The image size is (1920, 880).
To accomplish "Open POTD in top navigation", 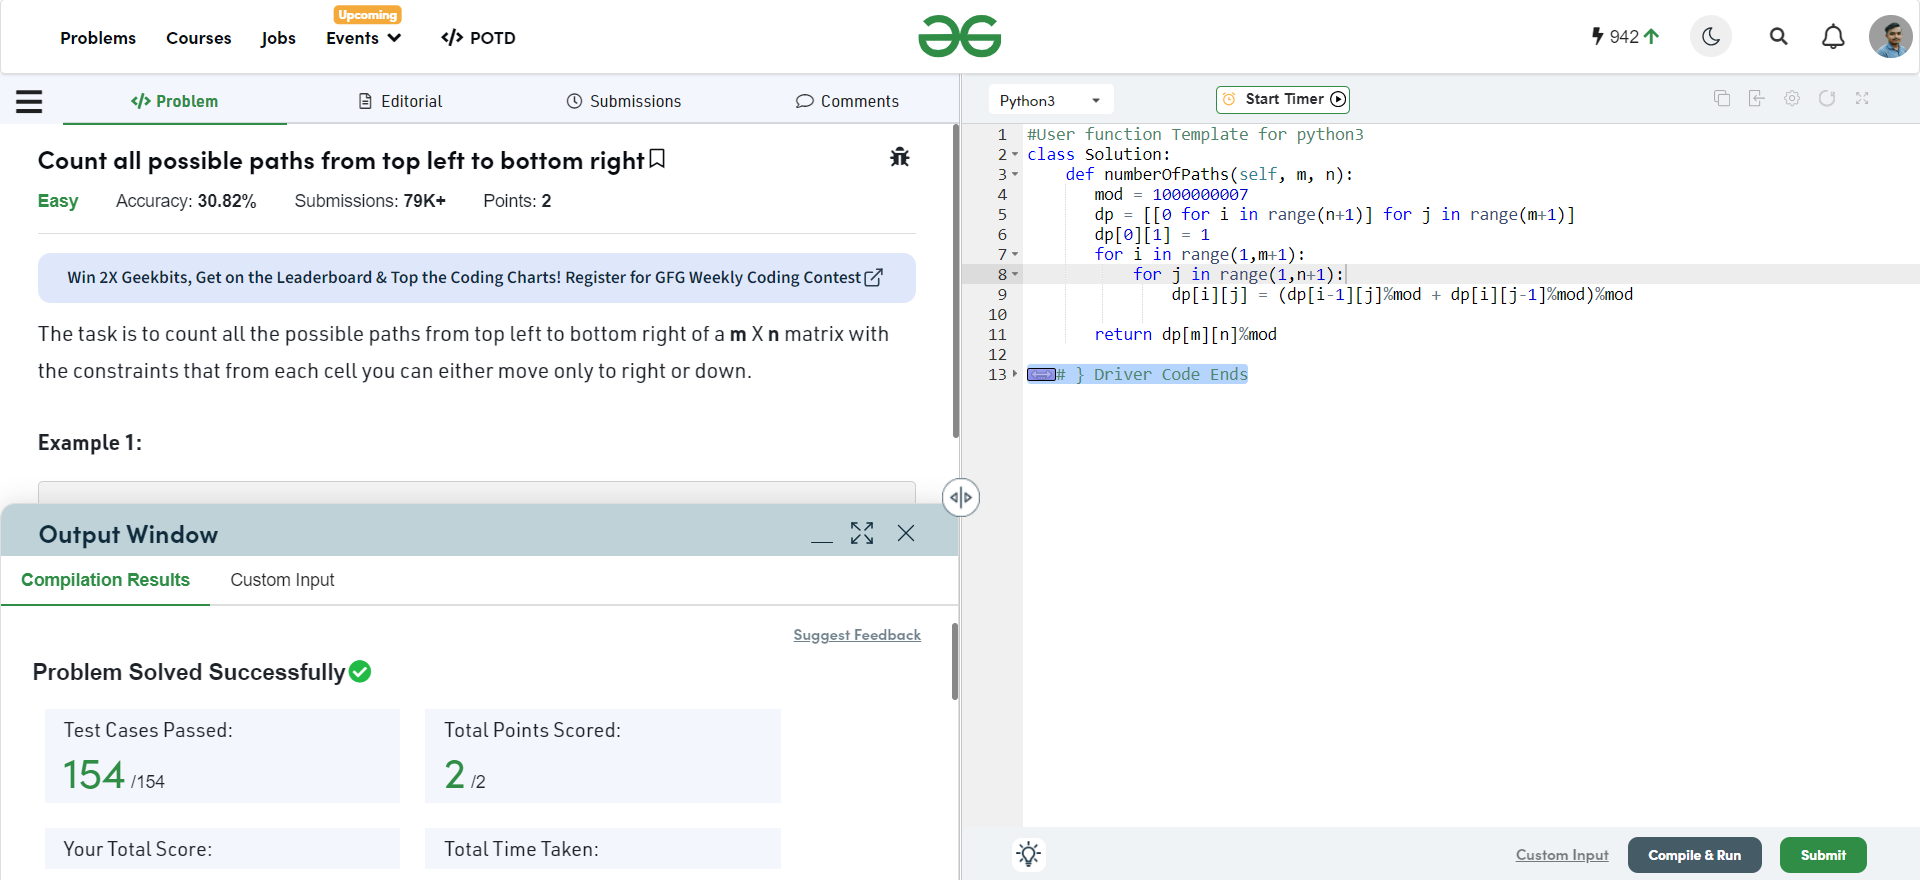I will 478,38.
